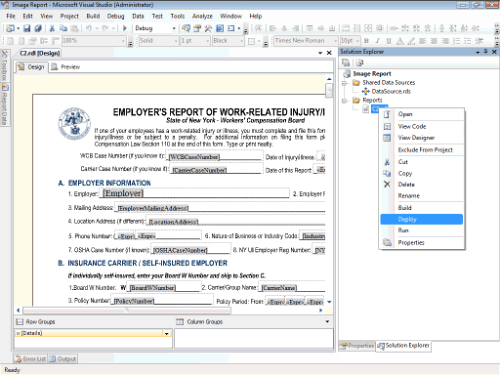Click Properties in the context menu
The width and height of the screenshot is (500, 375).
point(422,242)
